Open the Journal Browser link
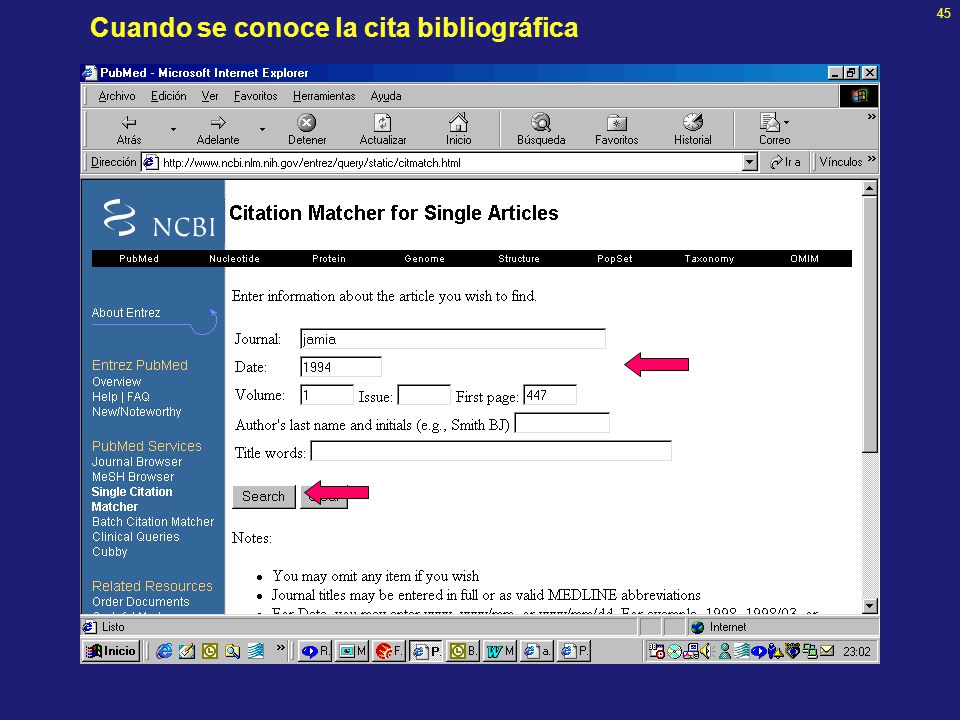The image size is (960, 720). [x=137, y=462]
